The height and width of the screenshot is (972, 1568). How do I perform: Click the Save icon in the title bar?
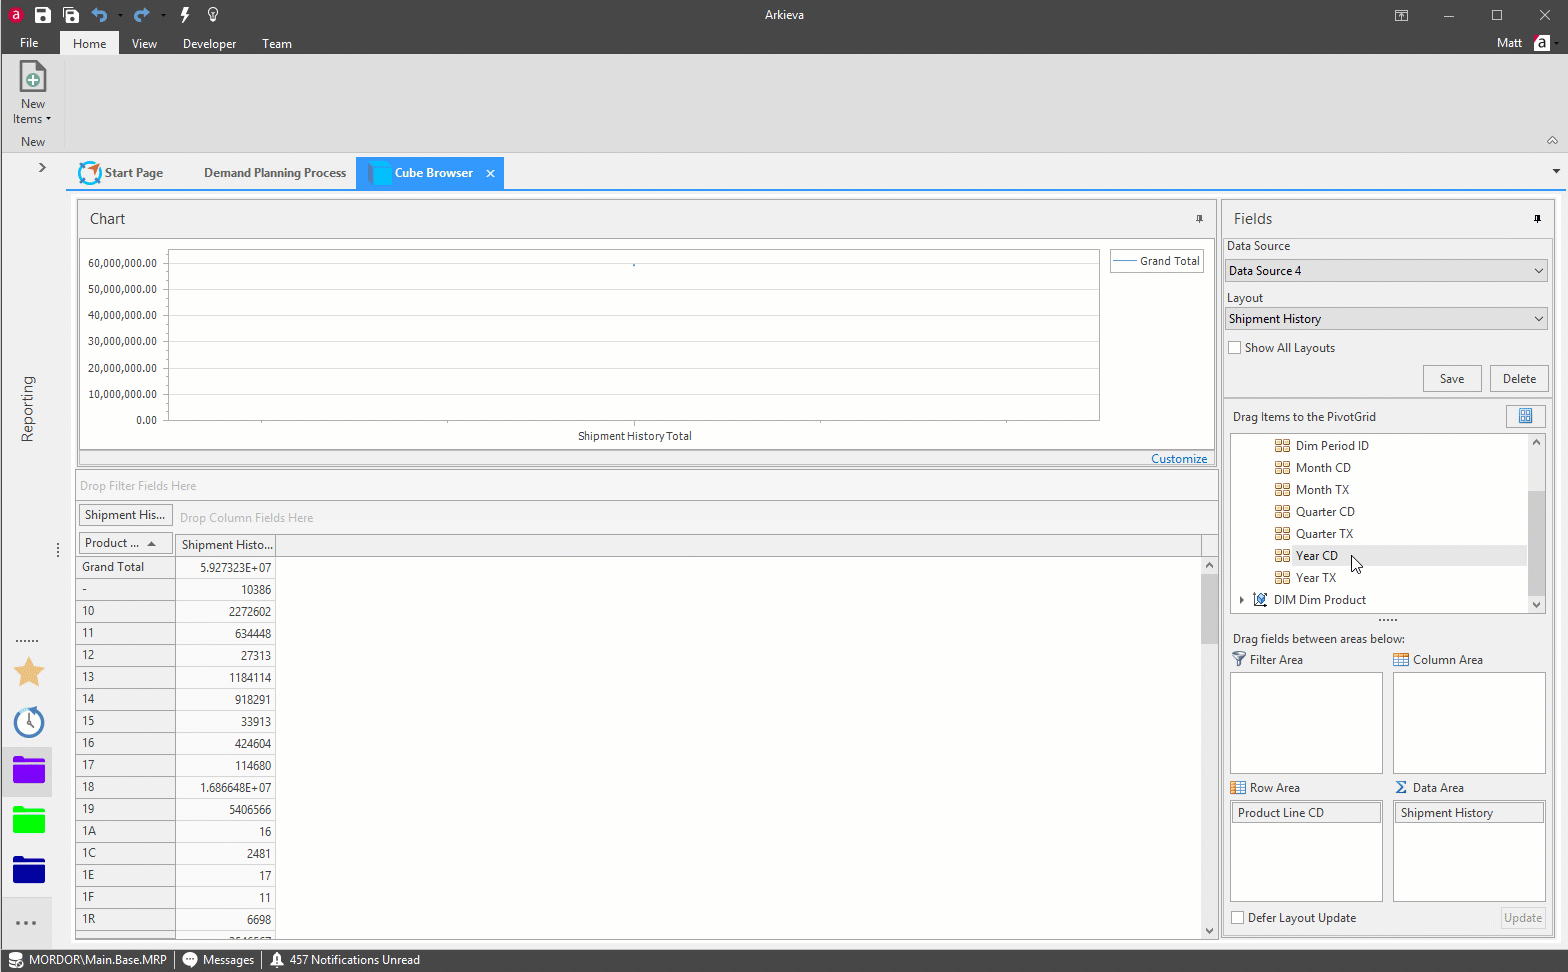point(42,15)
